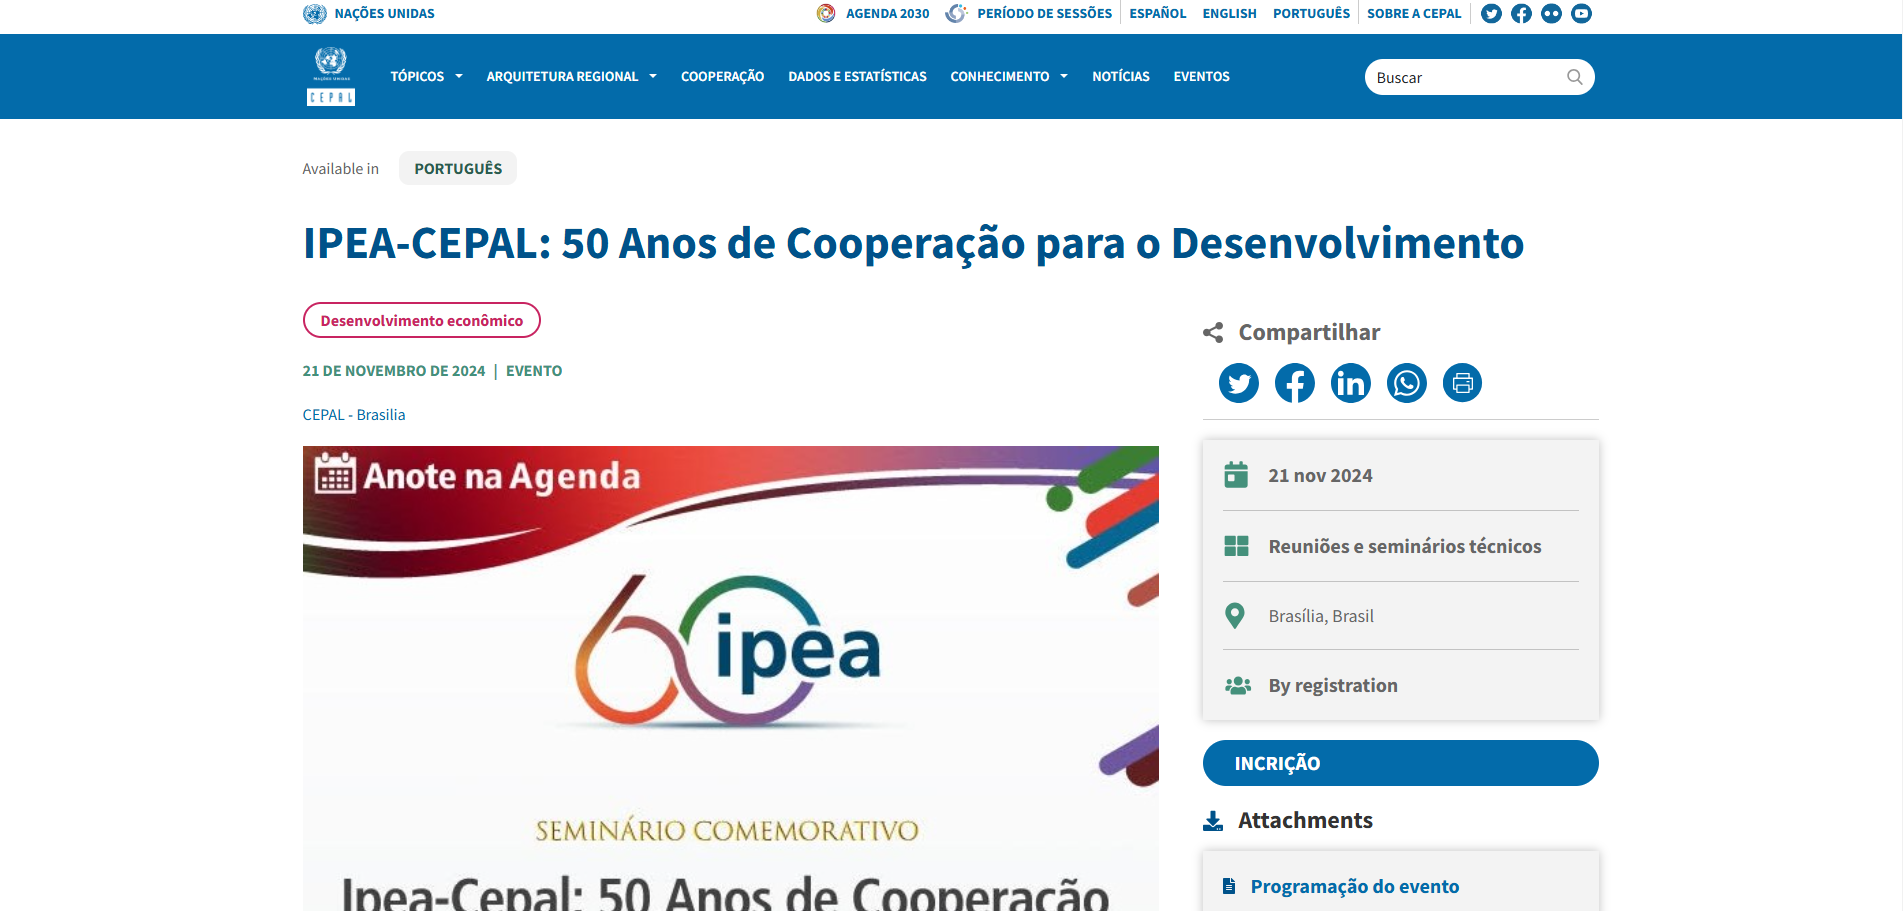
Task: Click the download icon beside Attachments
Action: click(x=1213, y=821)
